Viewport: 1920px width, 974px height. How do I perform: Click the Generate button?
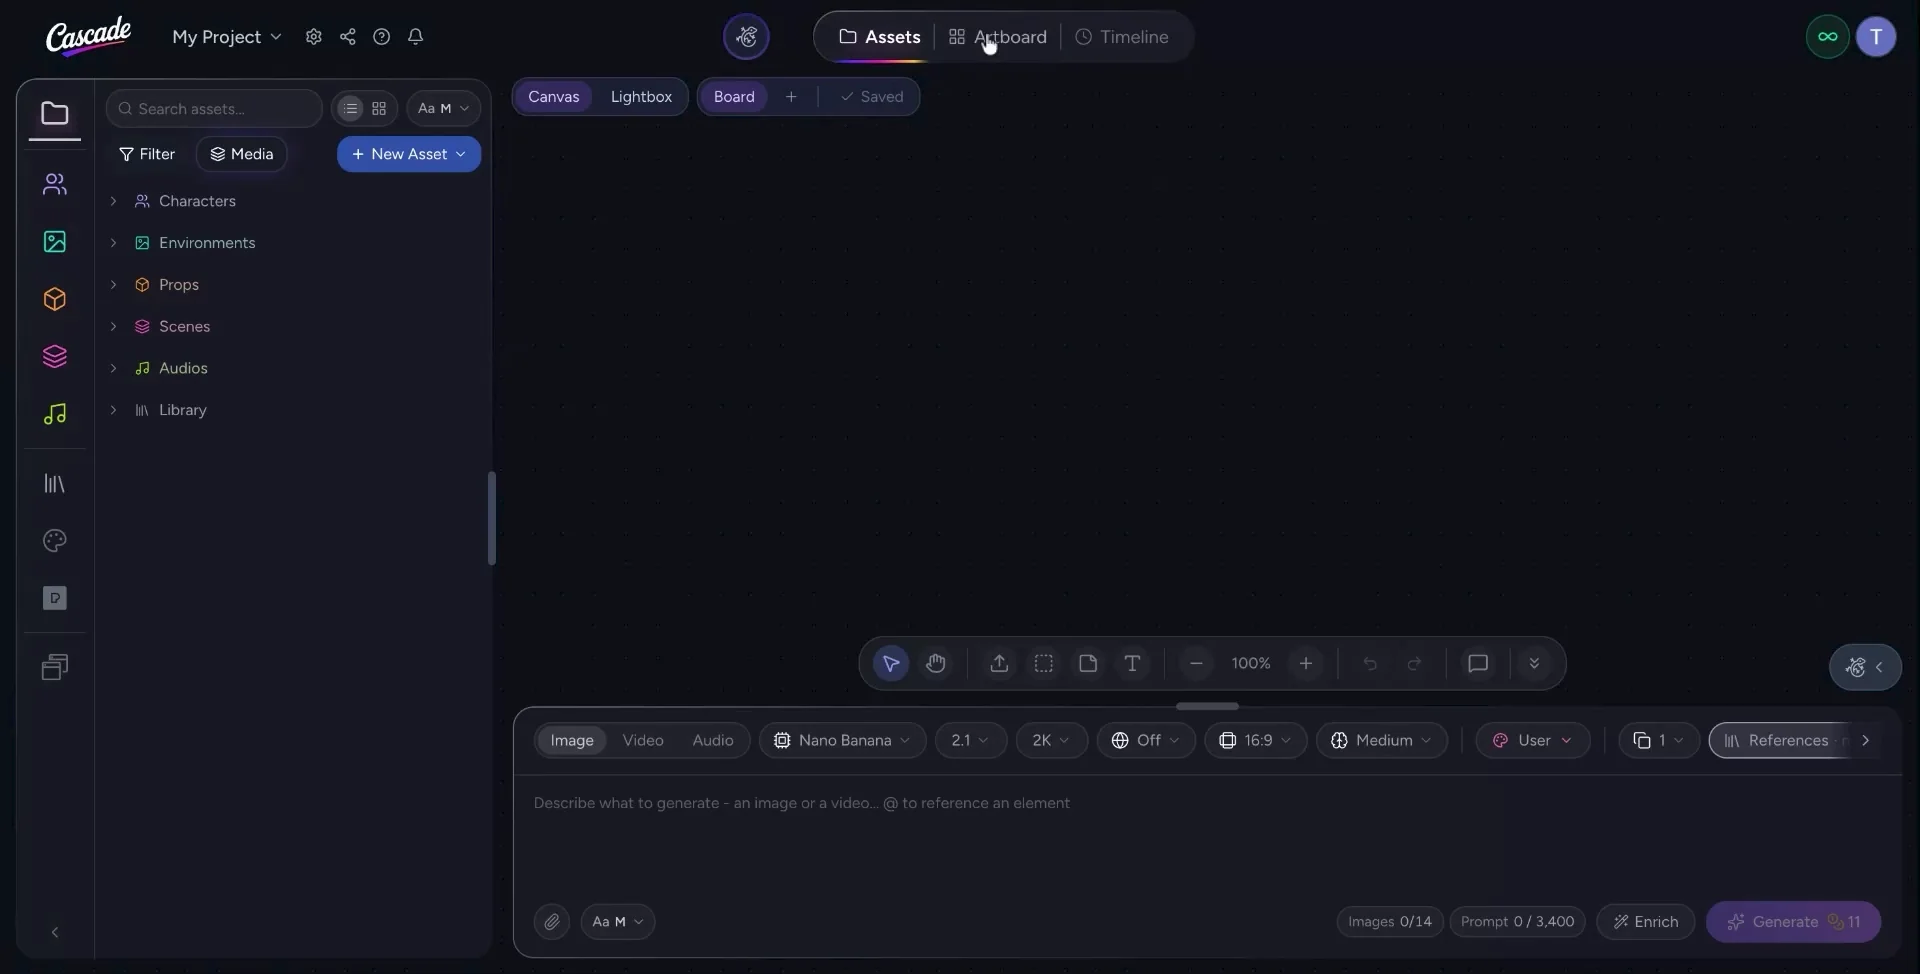coord(1794,922)
